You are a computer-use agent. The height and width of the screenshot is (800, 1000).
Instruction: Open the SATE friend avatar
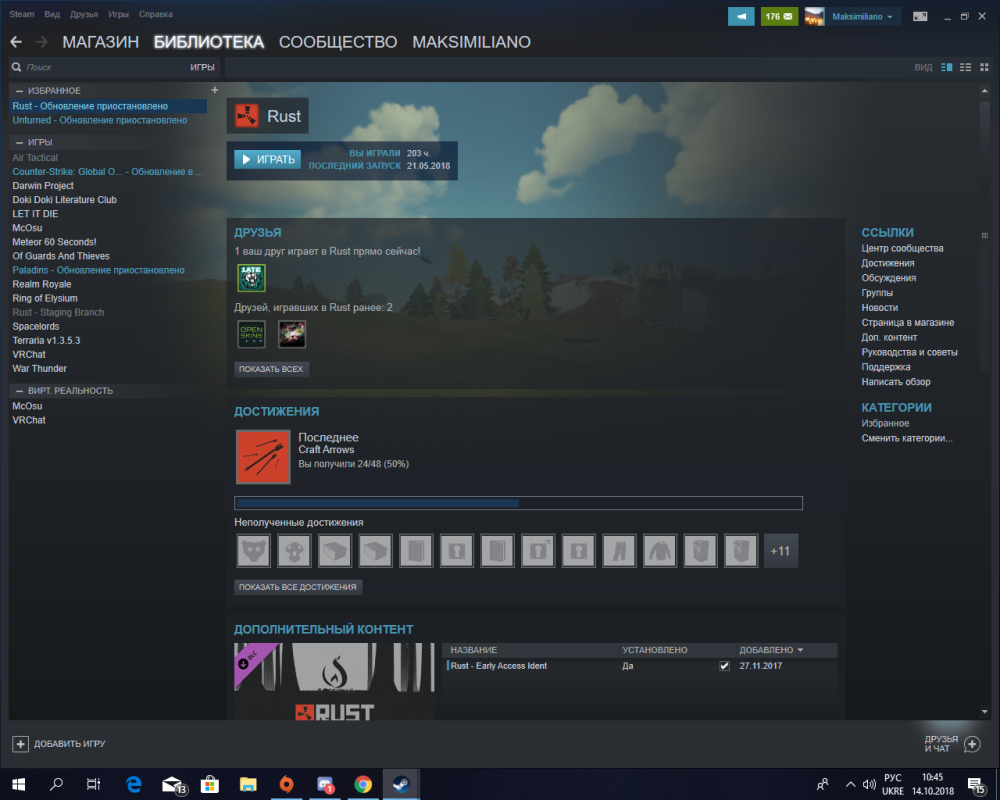pos(251,278)
